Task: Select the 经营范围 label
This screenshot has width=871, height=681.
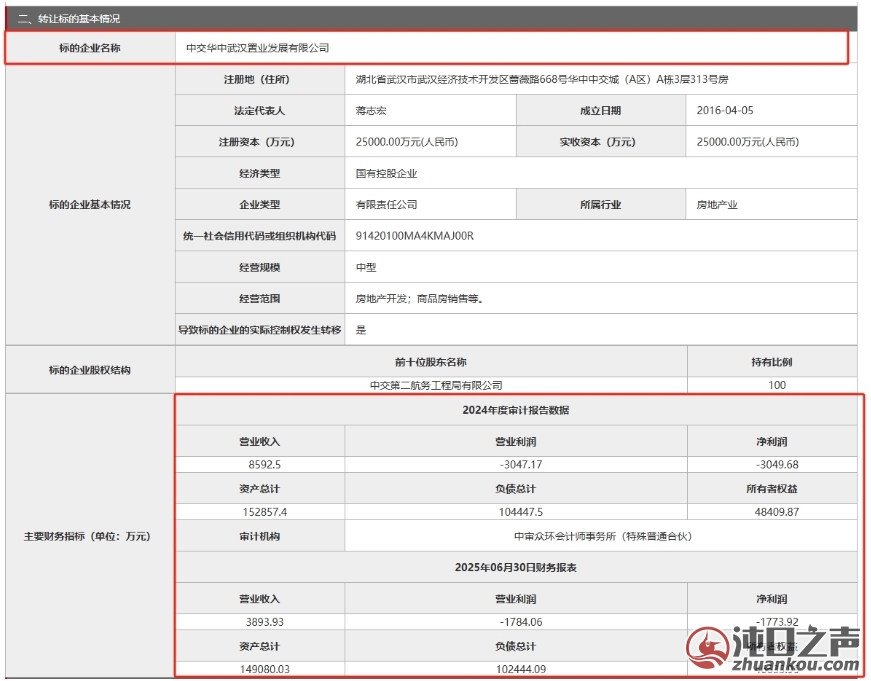Action: 259,299
